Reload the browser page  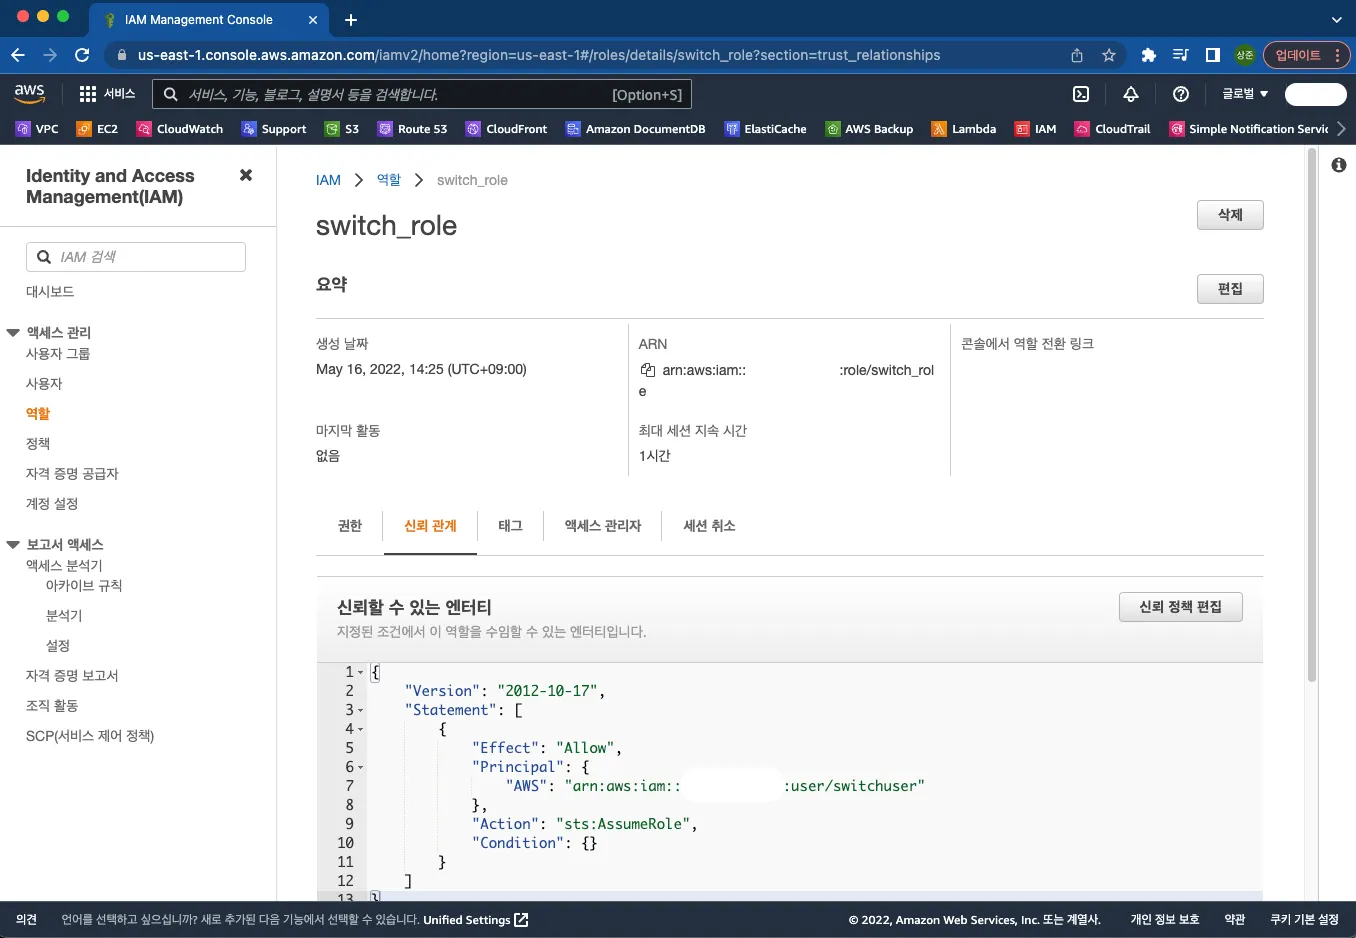[82, 55]
